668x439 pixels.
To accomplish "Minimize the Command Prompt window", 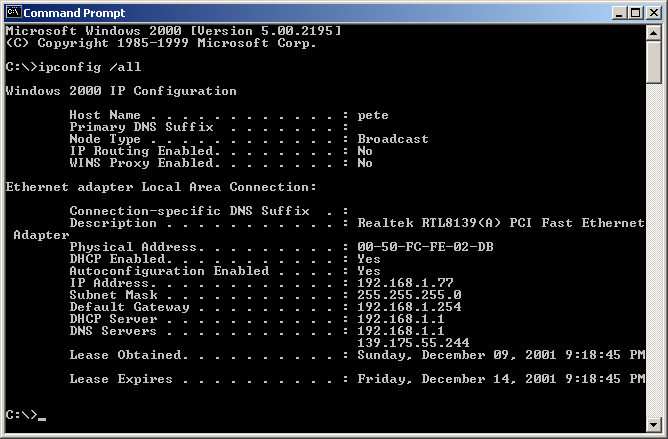I will (x=619, y=13).
